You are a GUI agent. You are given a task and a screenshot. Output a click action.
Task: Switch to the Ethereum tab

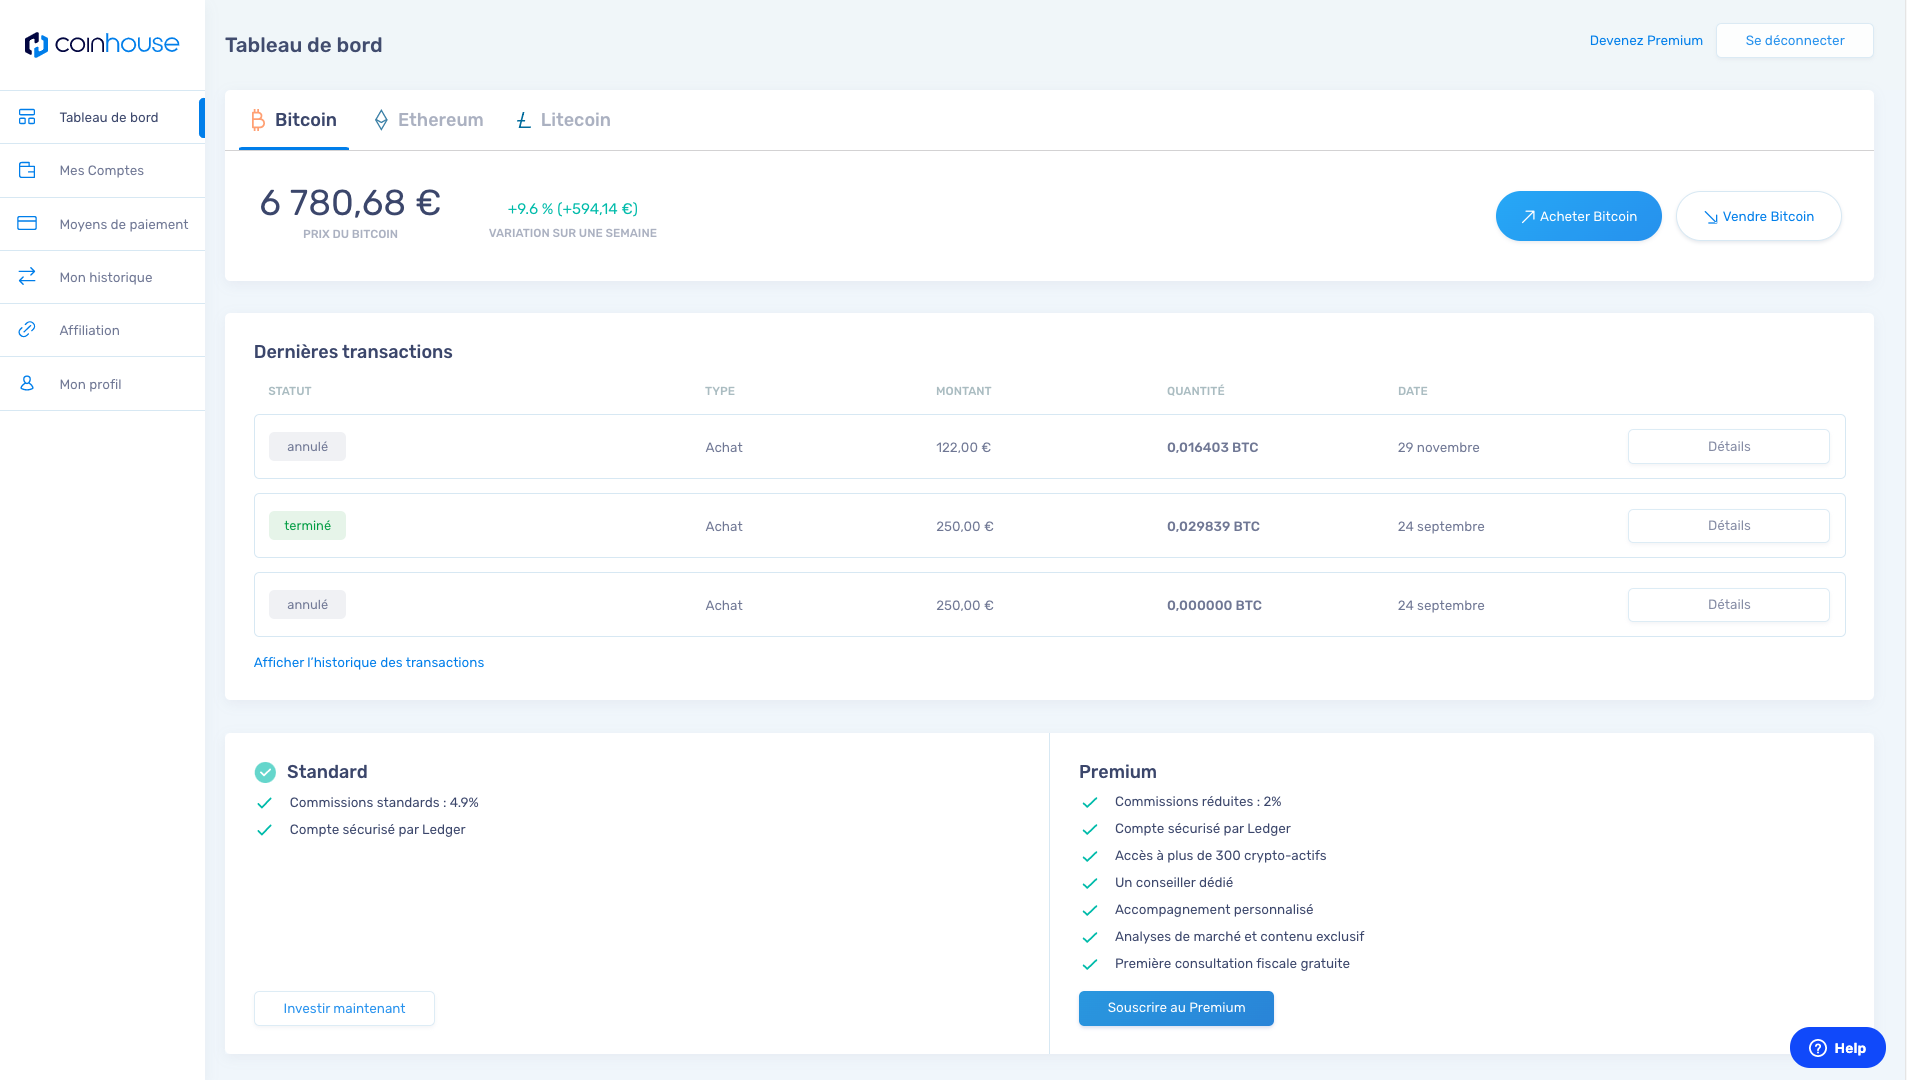click(428, 120)
